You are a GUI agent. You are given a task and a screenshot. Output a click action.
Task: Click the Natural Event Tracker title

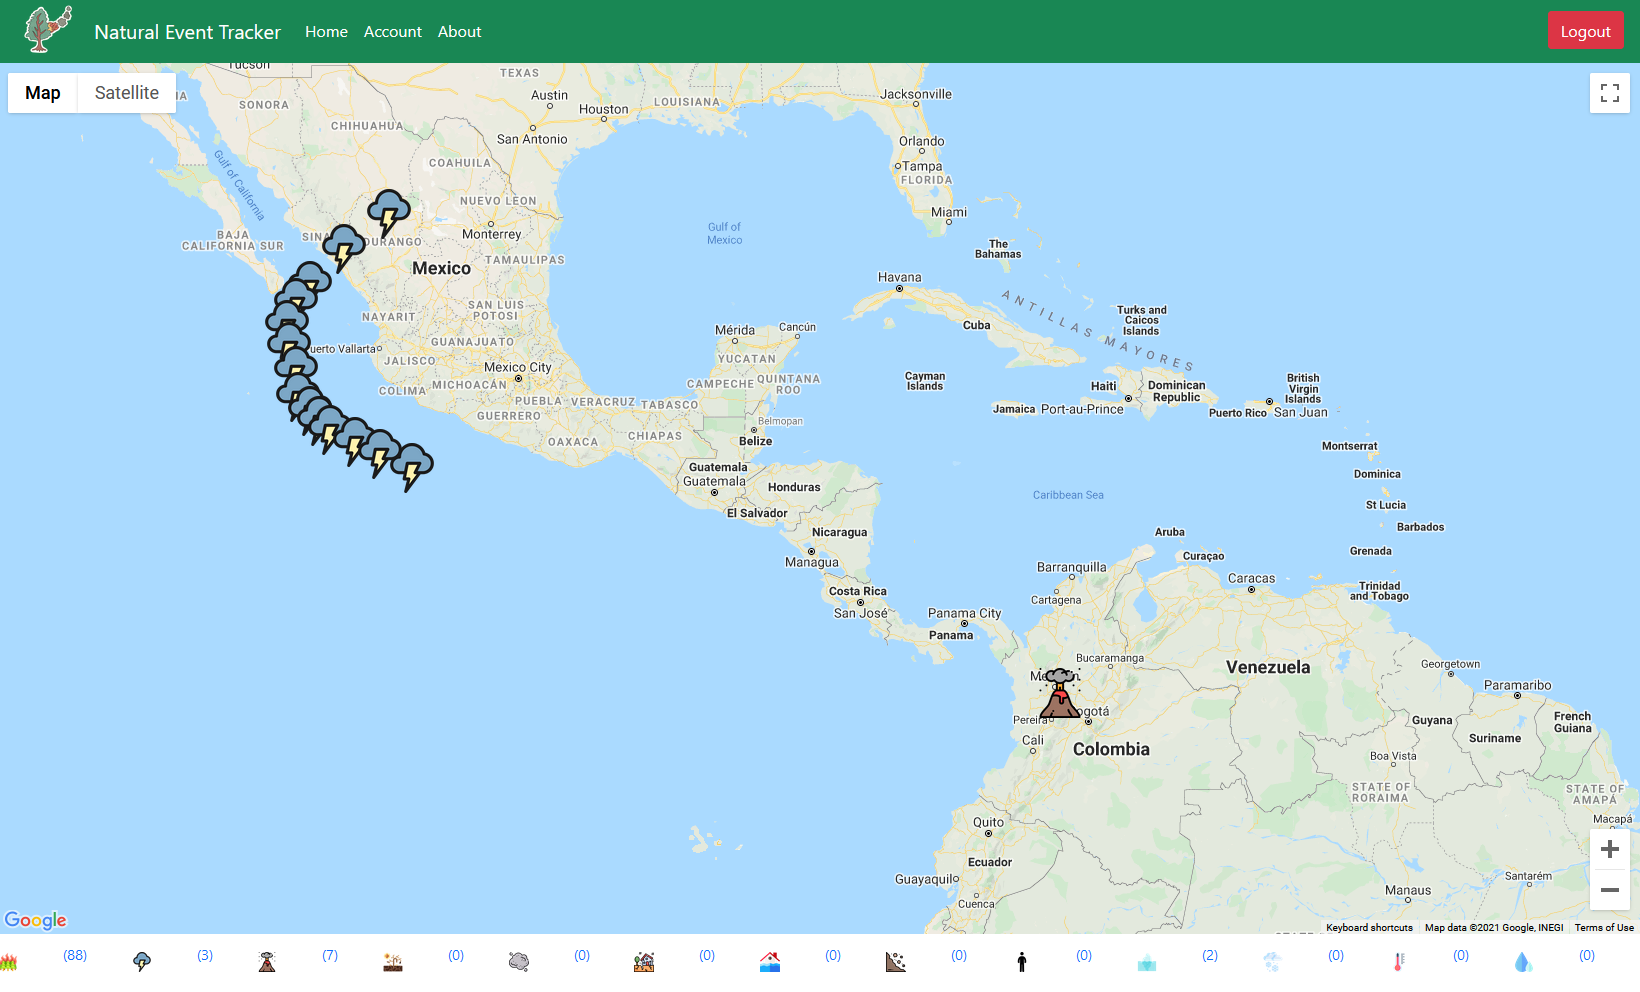click(x=188, y=32)
